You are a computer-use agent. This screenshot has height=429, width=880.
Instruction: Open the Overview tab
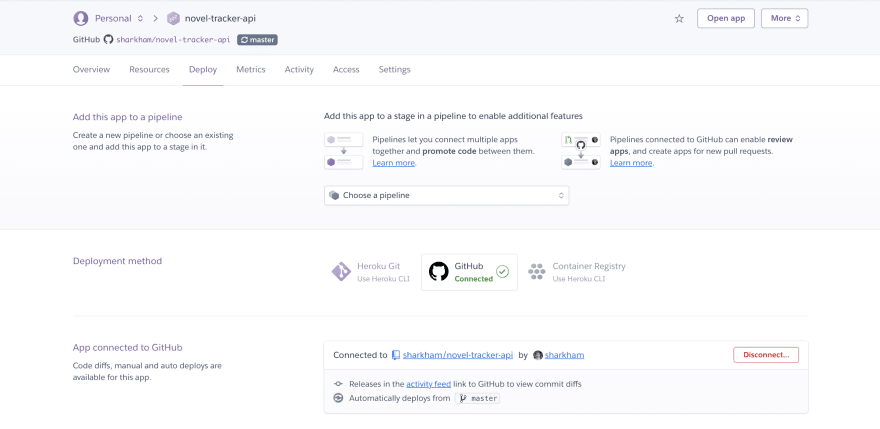click(91, 70)
